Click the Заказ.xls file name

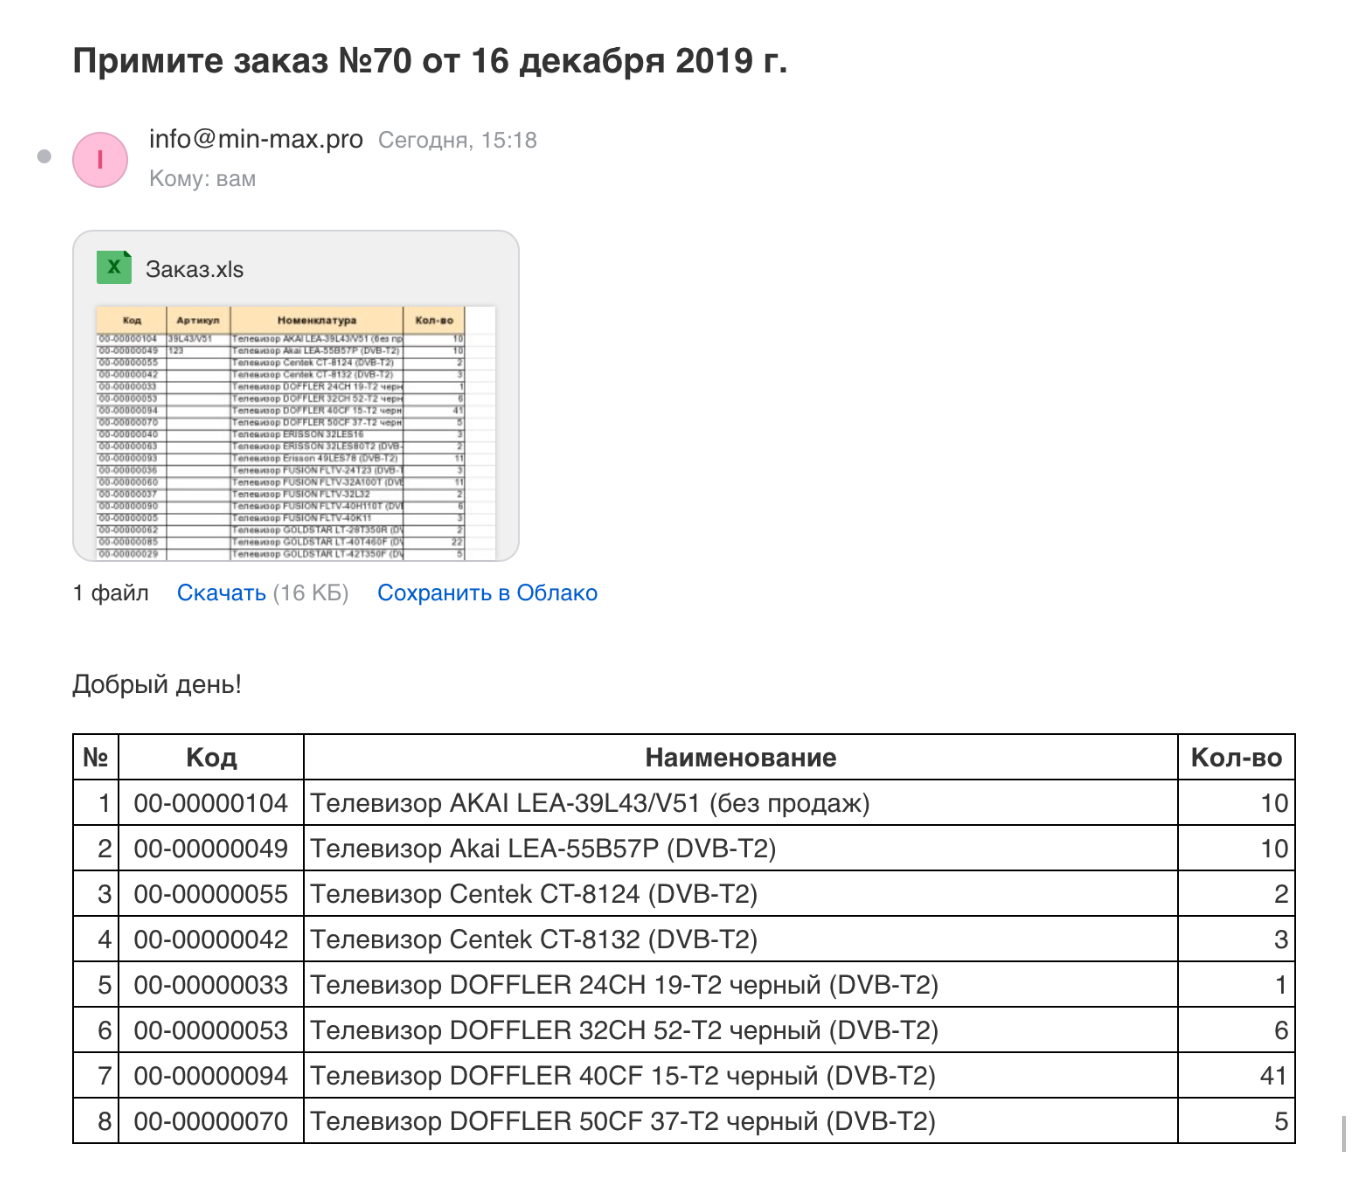click(x=195, y=269)
